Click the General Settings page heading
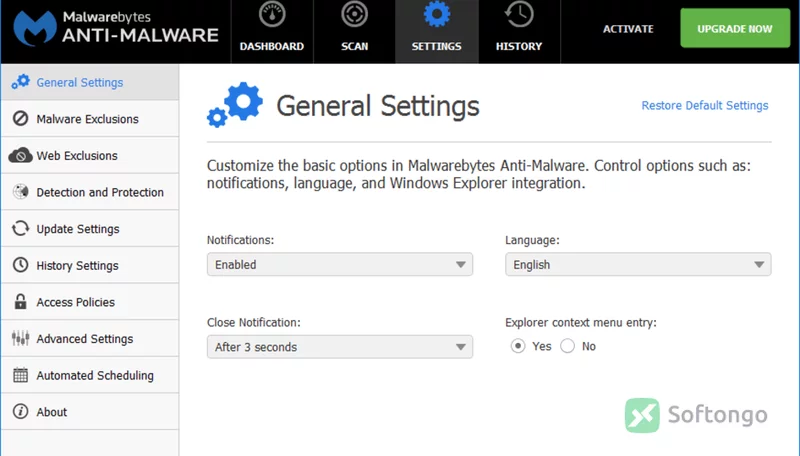 378,106
